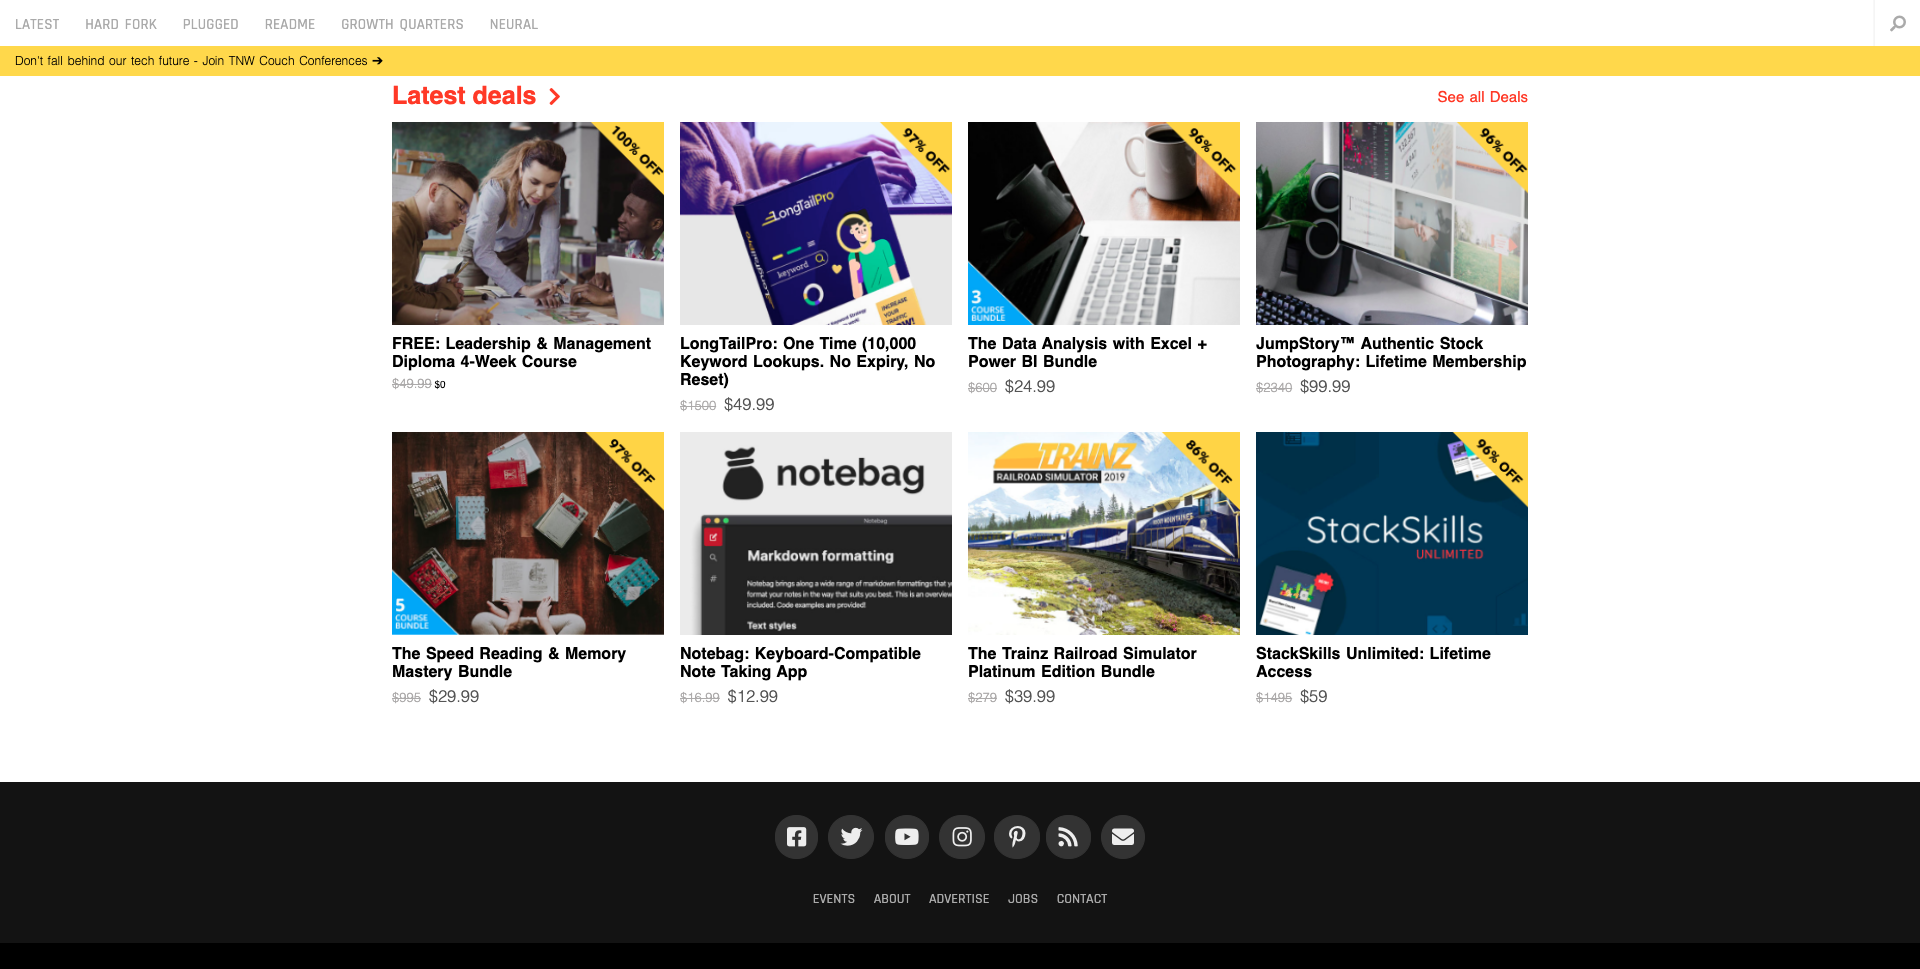Click the LongTailPro One Time title
This screenshot has width=1920, height=969.
coord(808,361)
